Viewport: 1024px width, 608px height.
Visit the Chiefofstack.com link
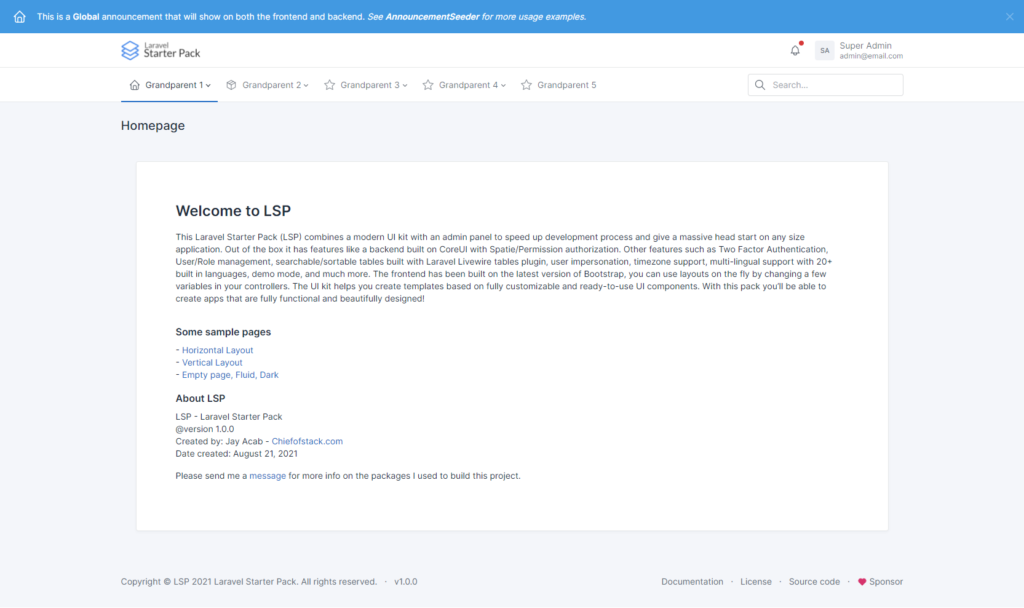(307, 441)
